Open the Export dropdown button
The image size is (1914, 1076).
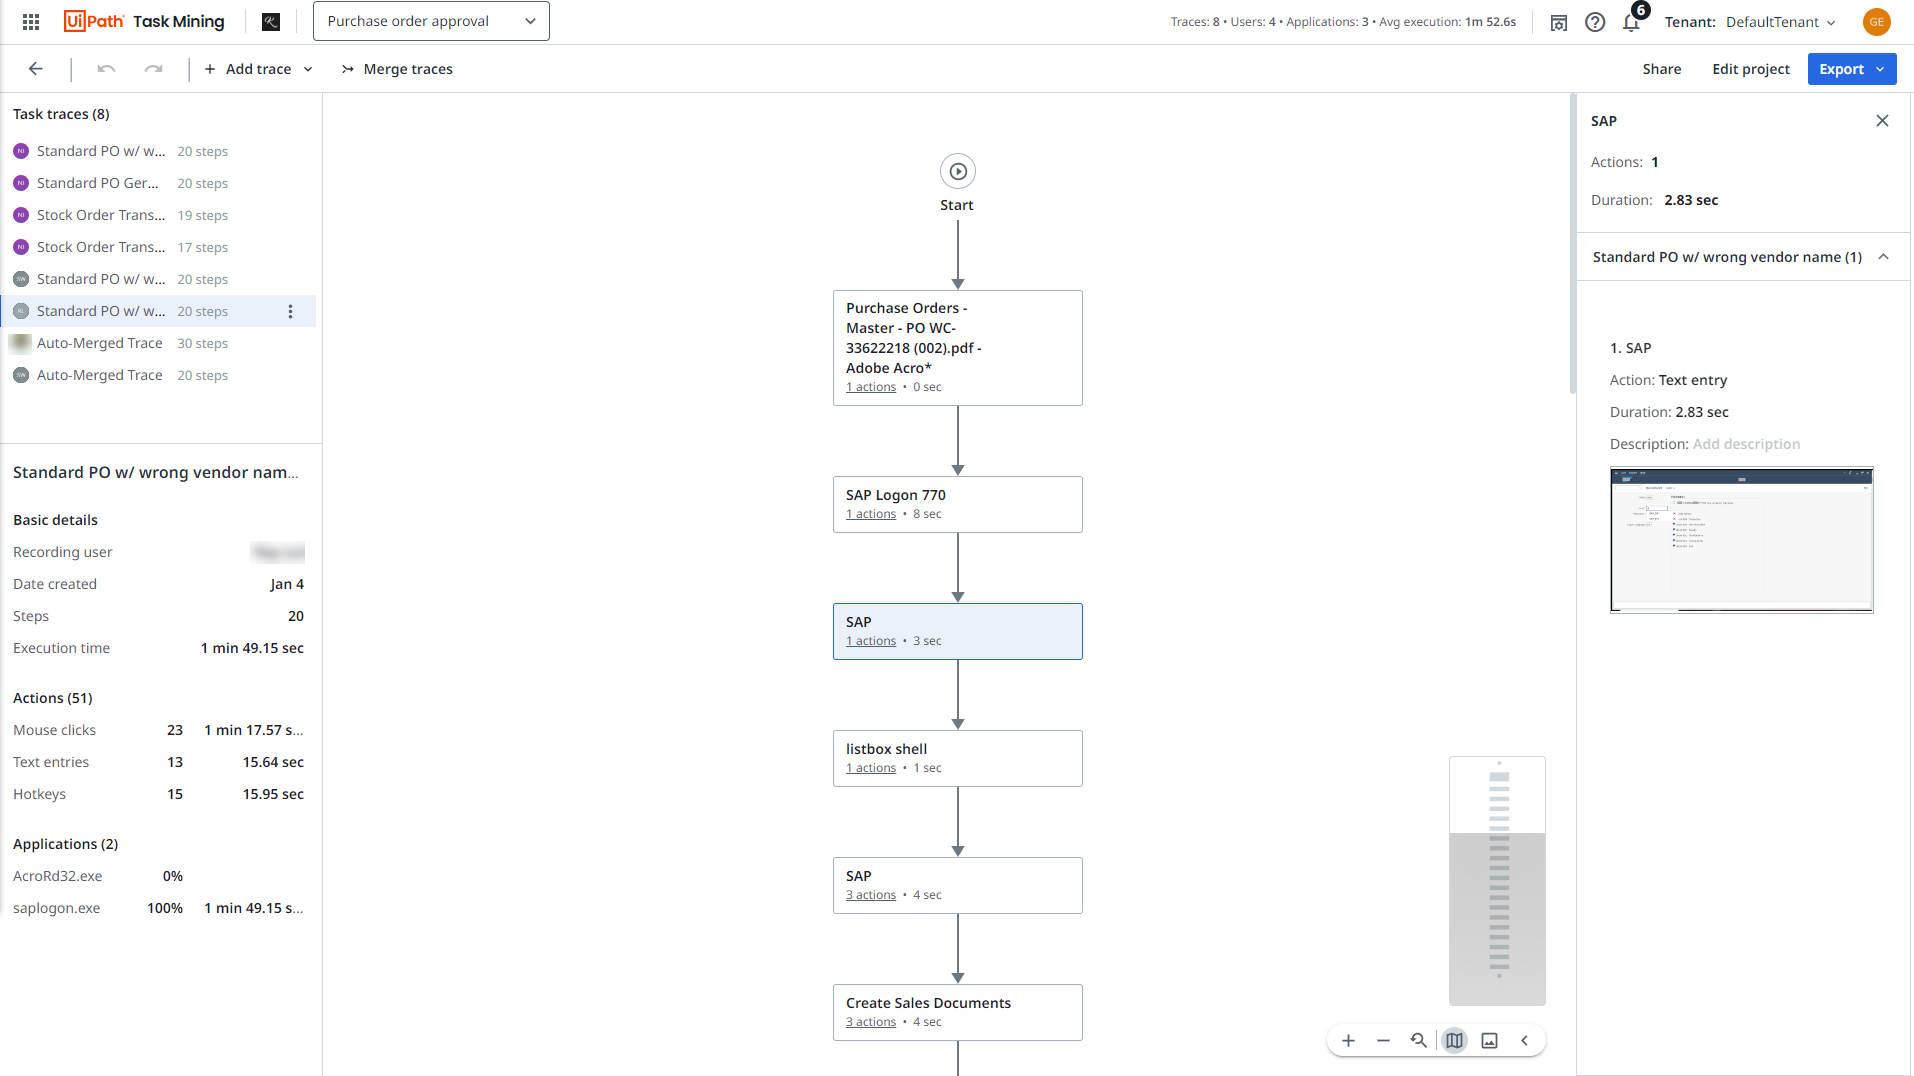pos(1852,69)
